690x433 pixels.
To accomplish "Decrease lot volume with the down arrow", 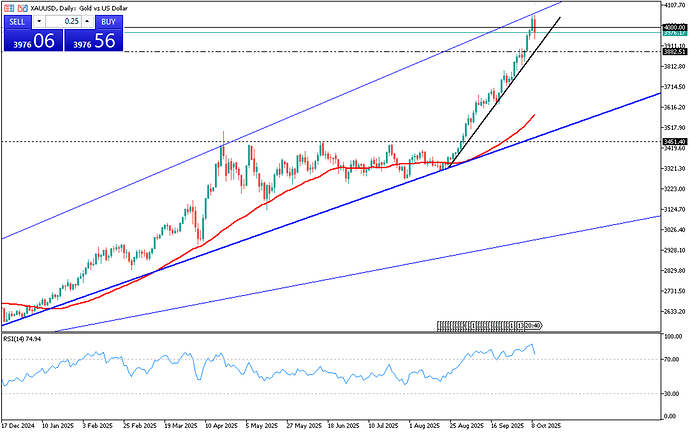I will click(38, 21).
